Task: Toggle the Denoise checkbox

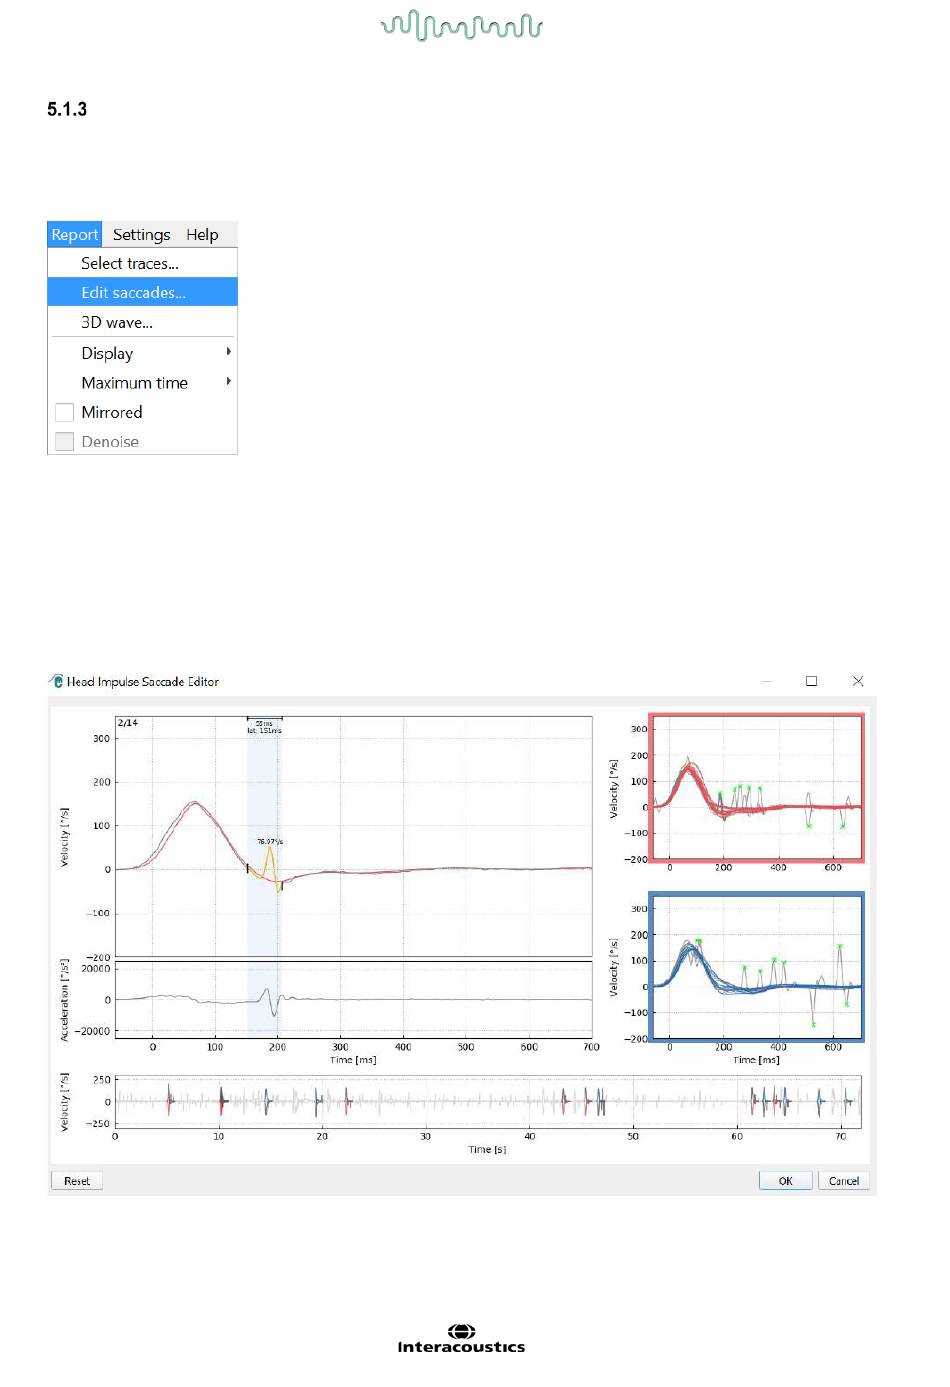Action: tap(65, 442)
